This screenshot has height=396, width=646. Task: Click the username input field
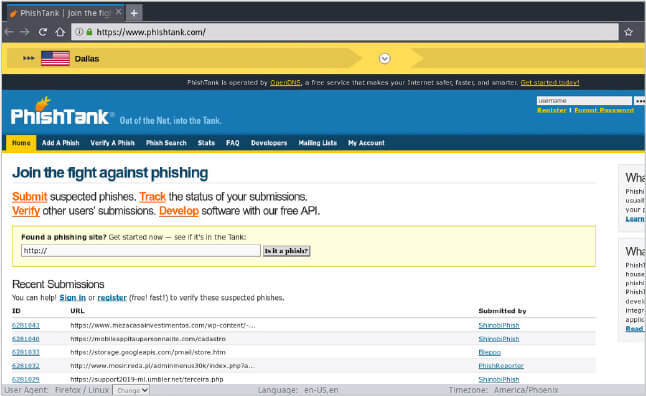(x=584, y=101)
